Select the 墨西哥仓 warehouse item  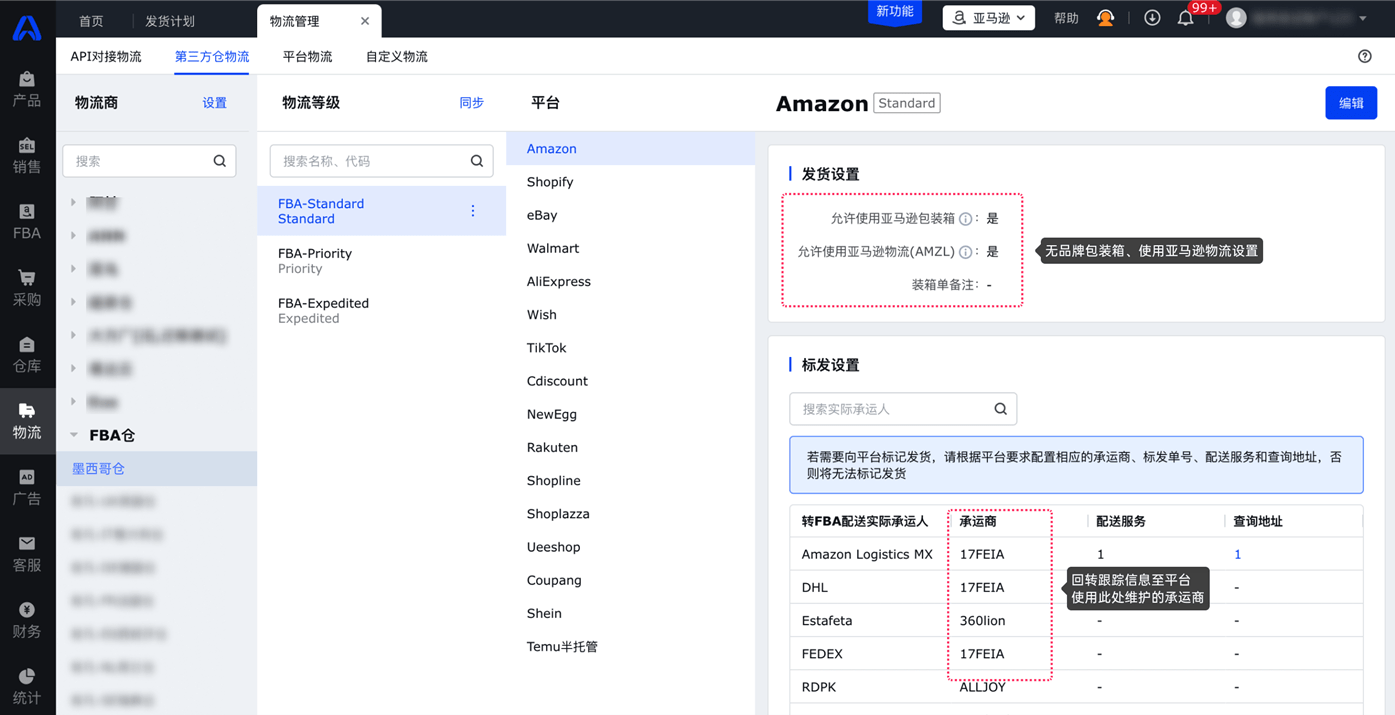pos(98,468)
